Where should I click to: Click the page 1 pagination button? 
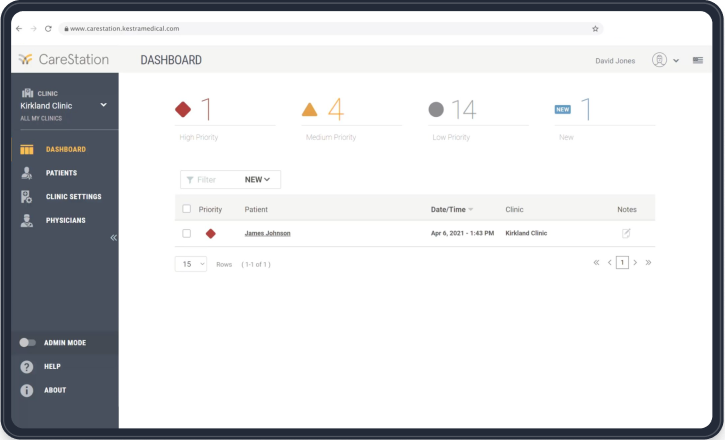pyautogui.click(x=622, y=263)
